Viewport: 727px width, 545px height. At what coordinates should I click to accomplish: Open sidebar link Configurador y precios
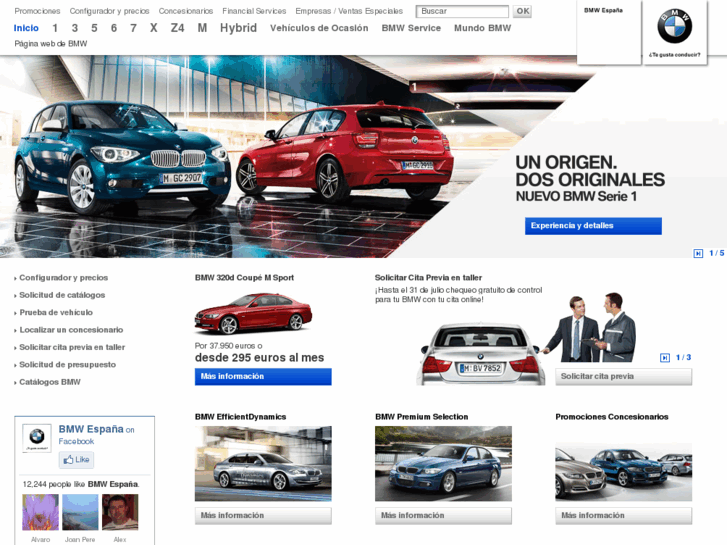coord(64,278)
